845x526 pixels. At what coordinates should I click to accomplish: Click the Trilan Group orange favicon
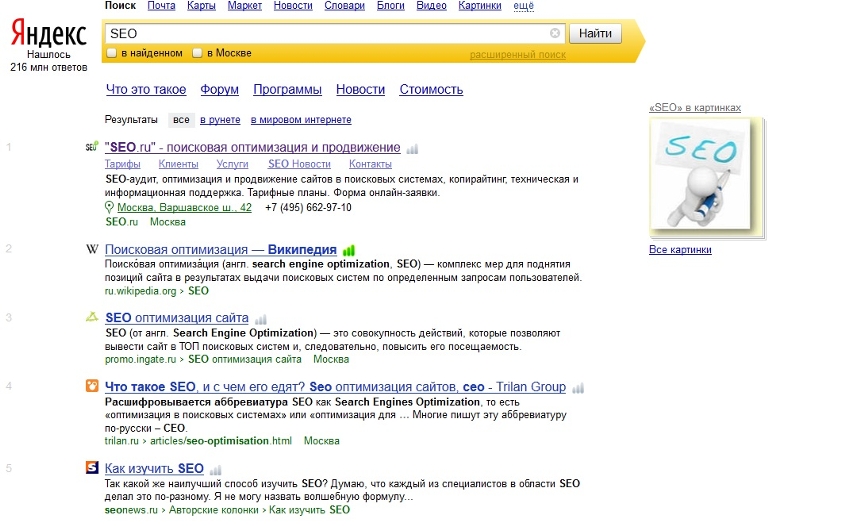pos(92,386)
